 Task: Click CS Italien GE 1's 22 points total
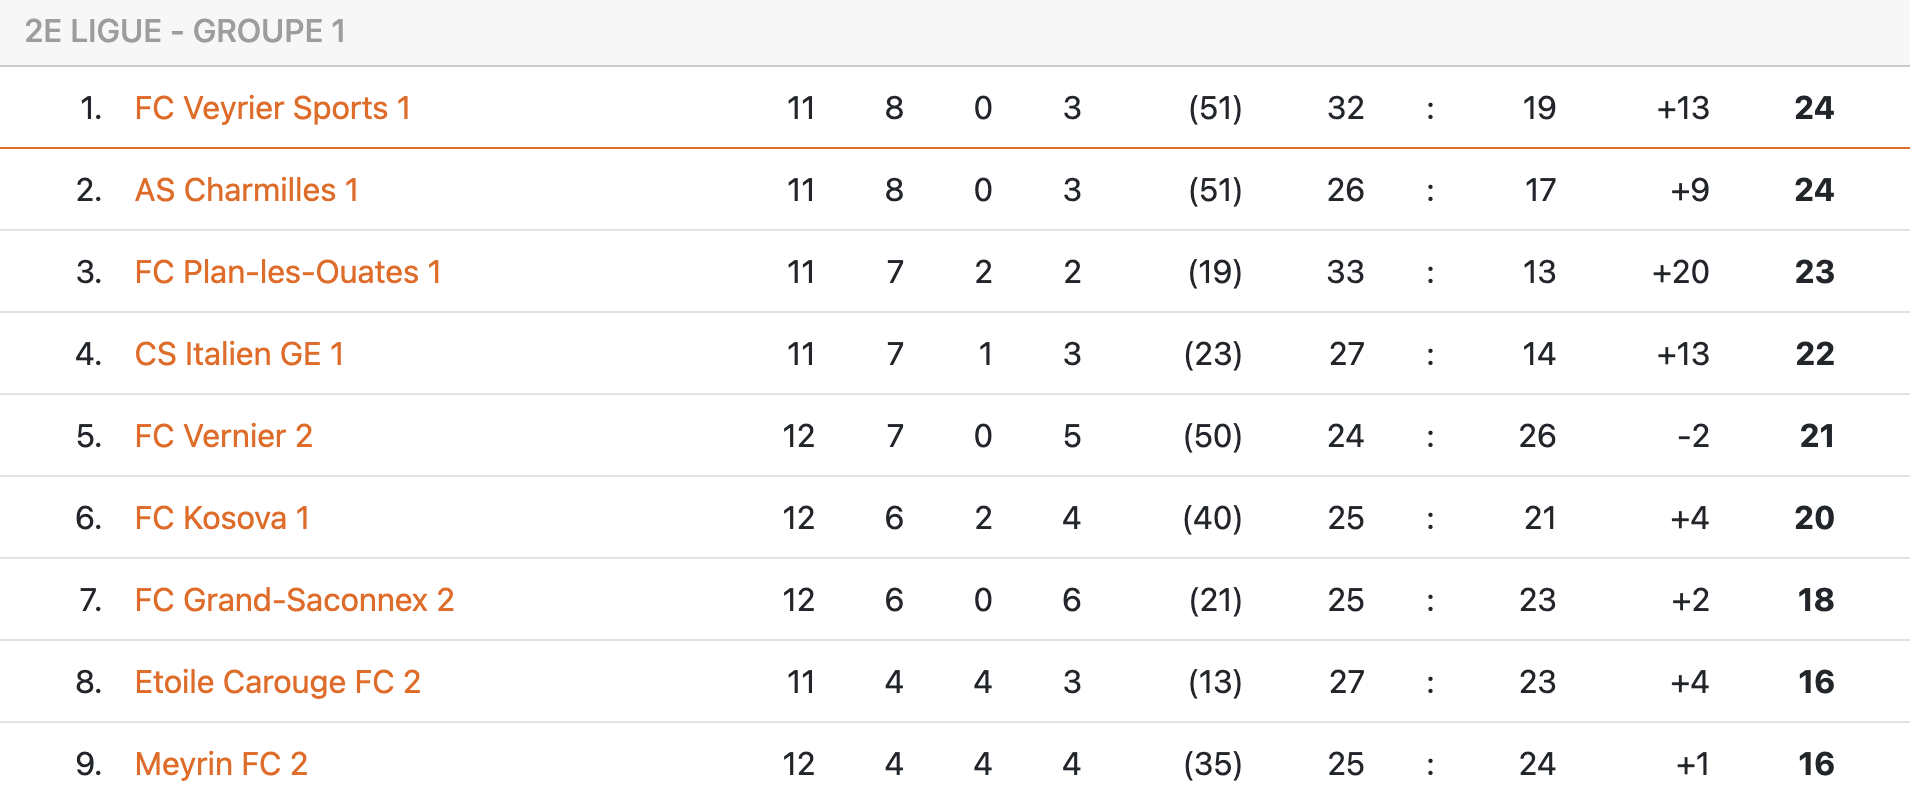click(x=1814, y=354)
